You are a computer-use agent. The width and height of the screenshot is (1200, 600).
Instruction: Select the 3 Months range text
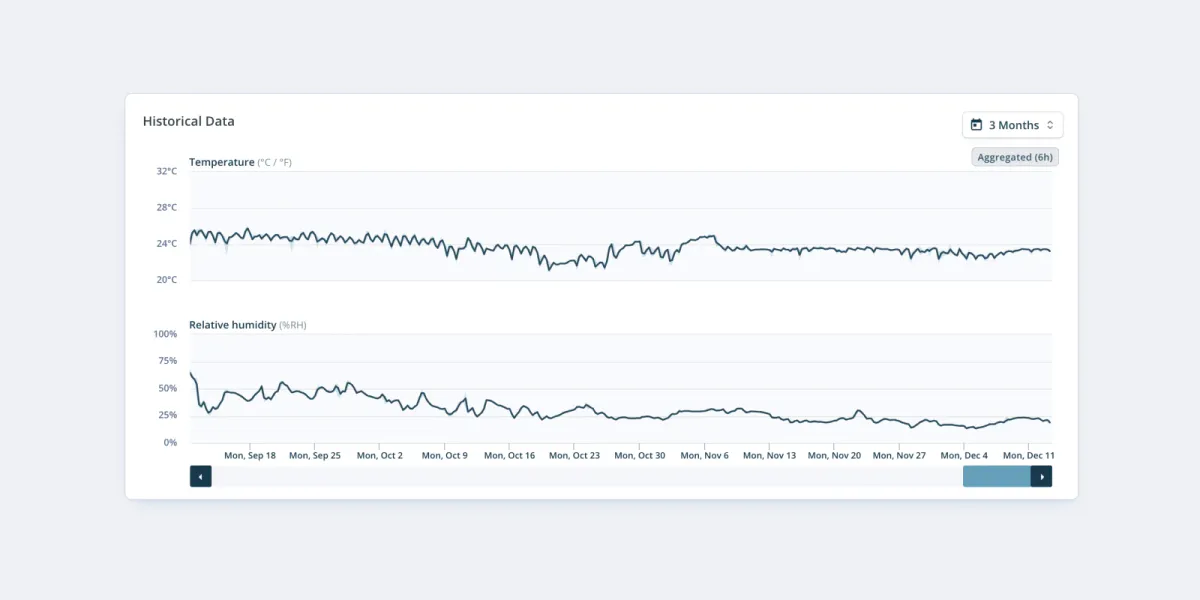point(1013,125)
